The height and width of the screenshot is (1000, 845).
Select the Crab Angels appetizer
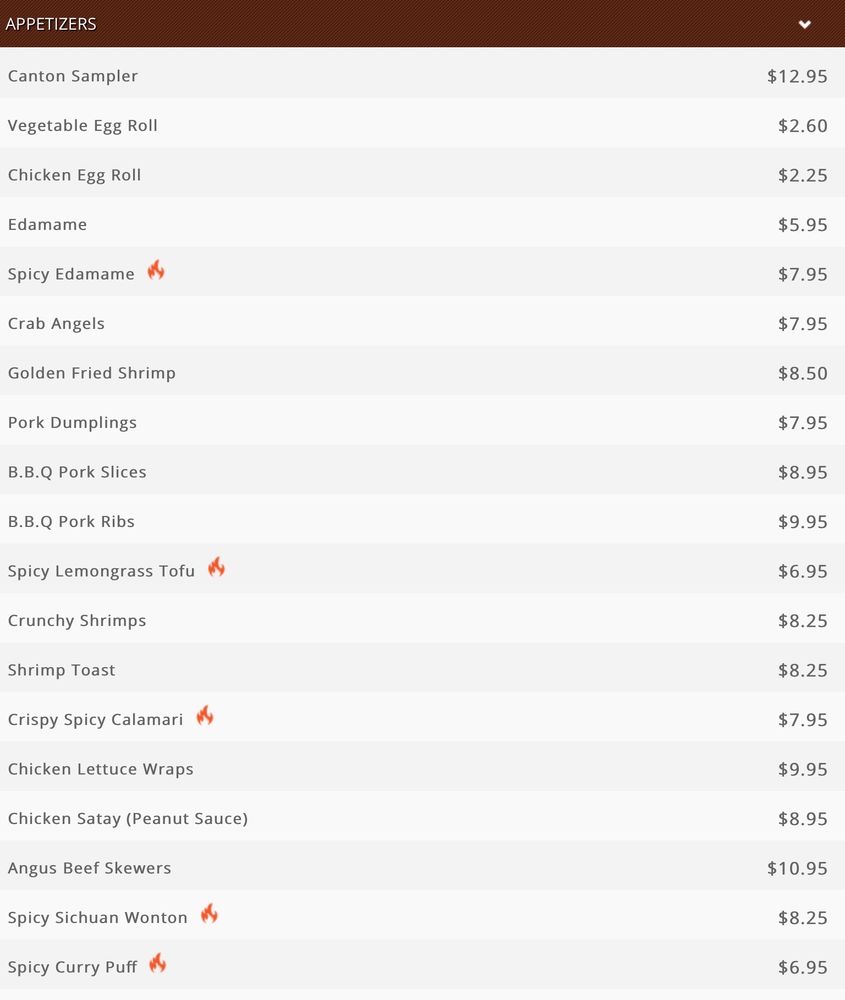coord(422,323)
